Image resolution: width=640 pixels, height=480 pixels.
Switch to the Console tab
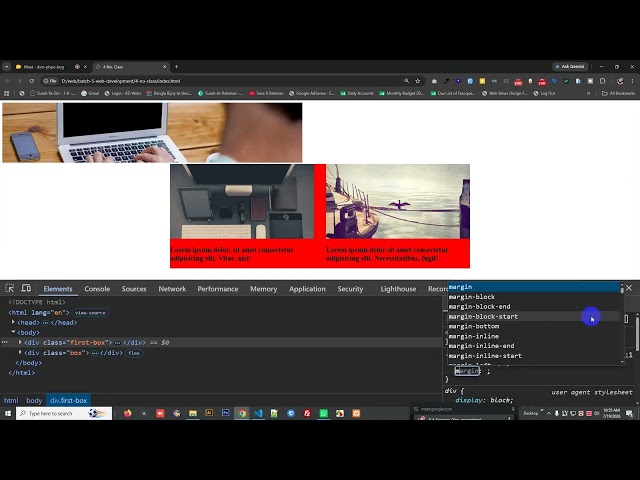(97, 289)
